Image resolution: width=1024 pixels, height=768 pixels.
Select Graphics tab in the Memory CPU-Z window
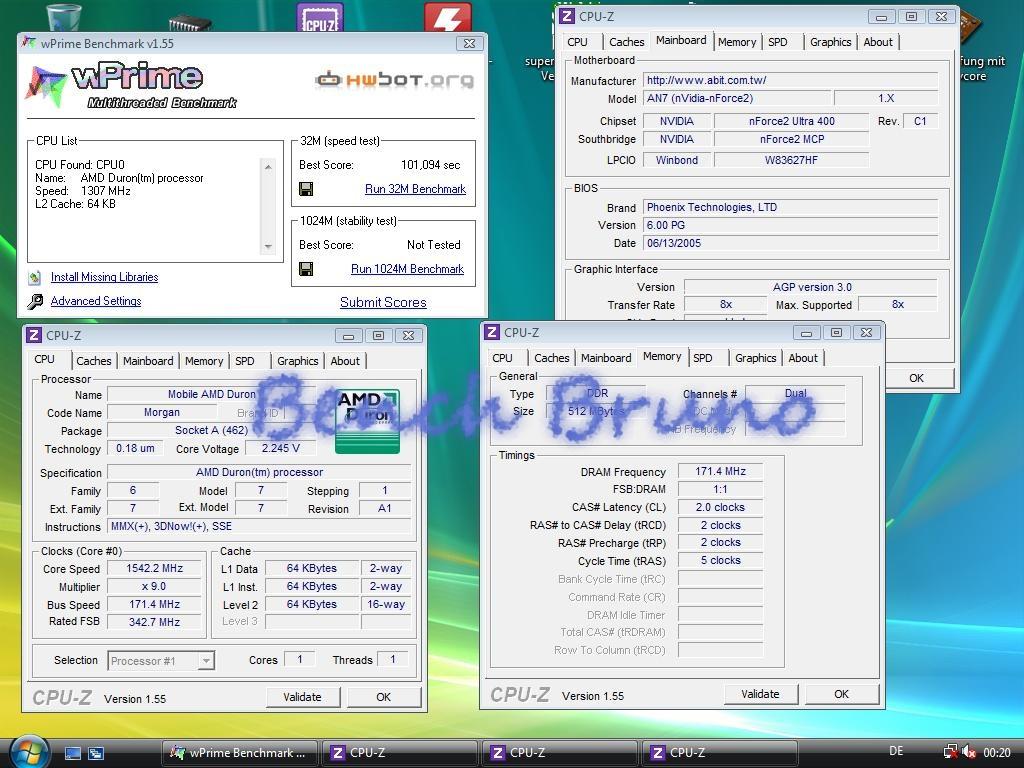[755, 358]
